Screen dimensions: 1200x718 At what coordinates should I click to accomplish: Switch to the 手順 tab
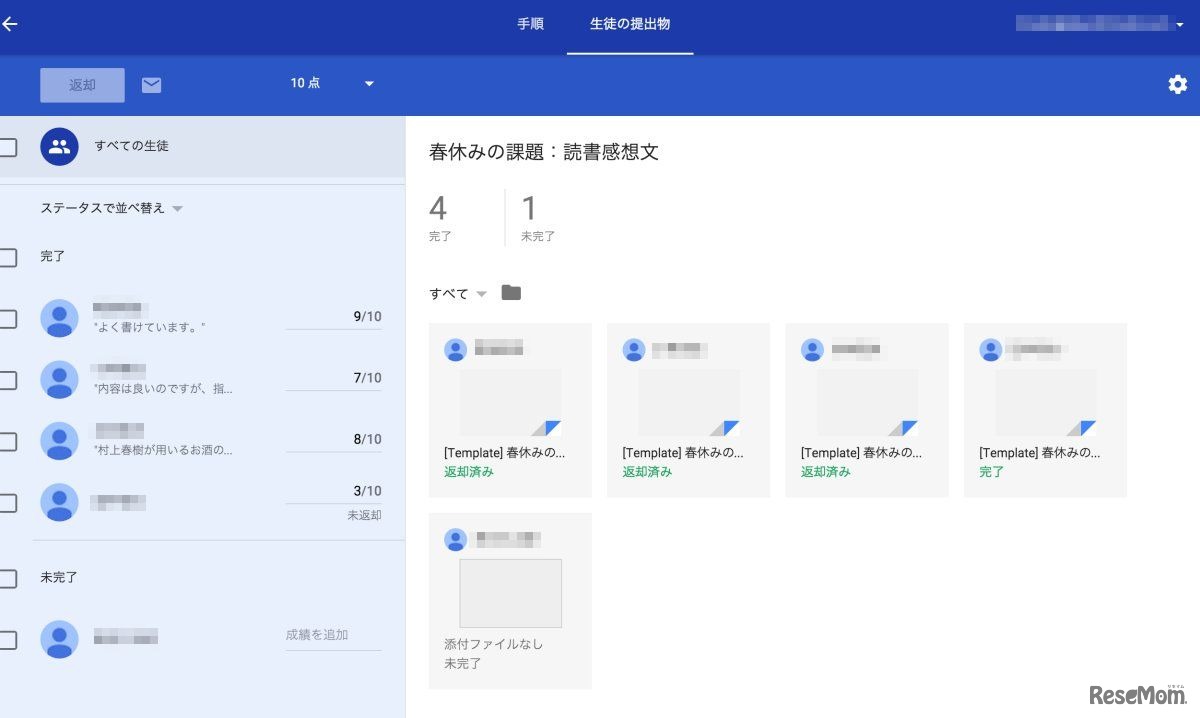(x=530, y=25)
